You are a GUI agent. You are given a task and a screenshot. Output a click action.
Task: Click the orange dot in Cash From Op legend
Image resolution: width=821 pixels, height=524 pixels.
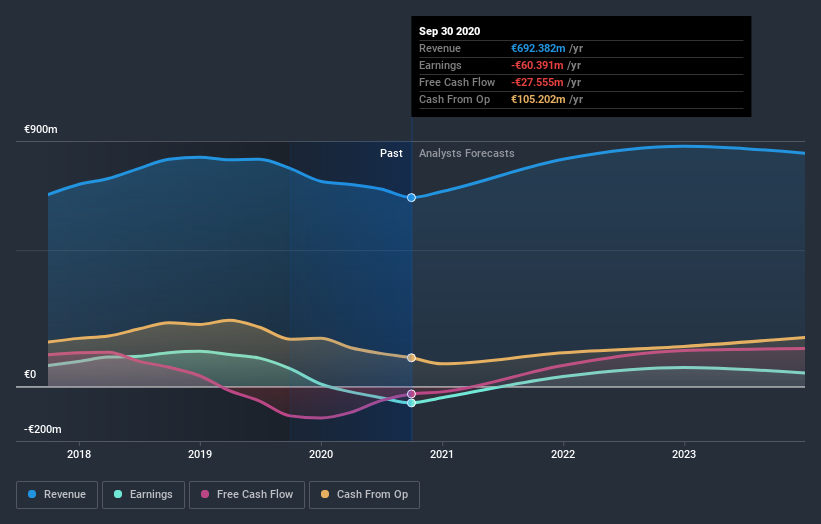(325, 494)
